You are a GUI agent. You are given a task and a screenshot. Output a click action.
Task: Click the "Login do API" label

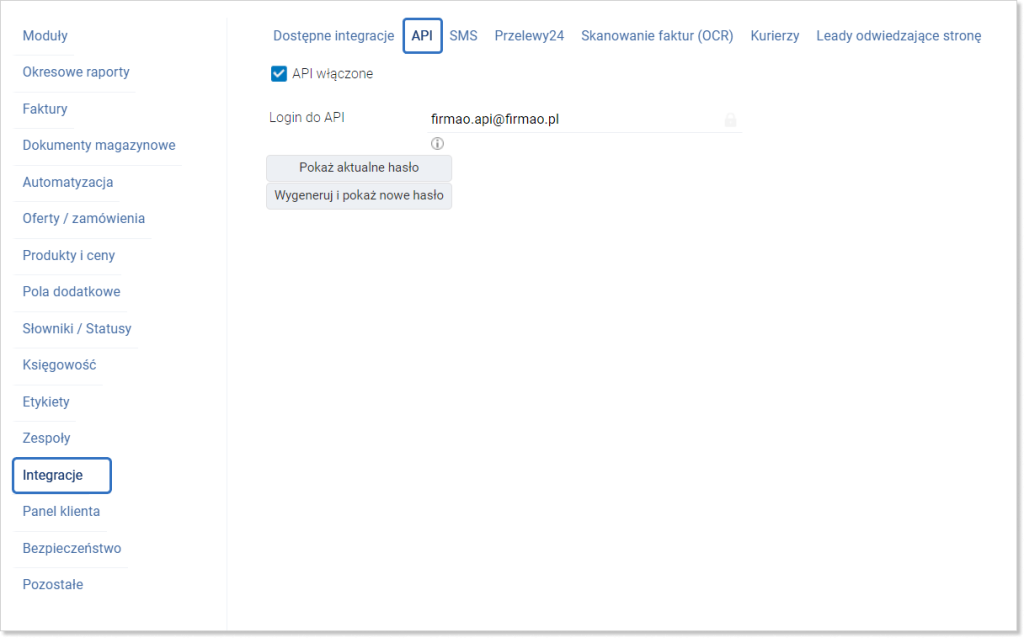(307, 118)
